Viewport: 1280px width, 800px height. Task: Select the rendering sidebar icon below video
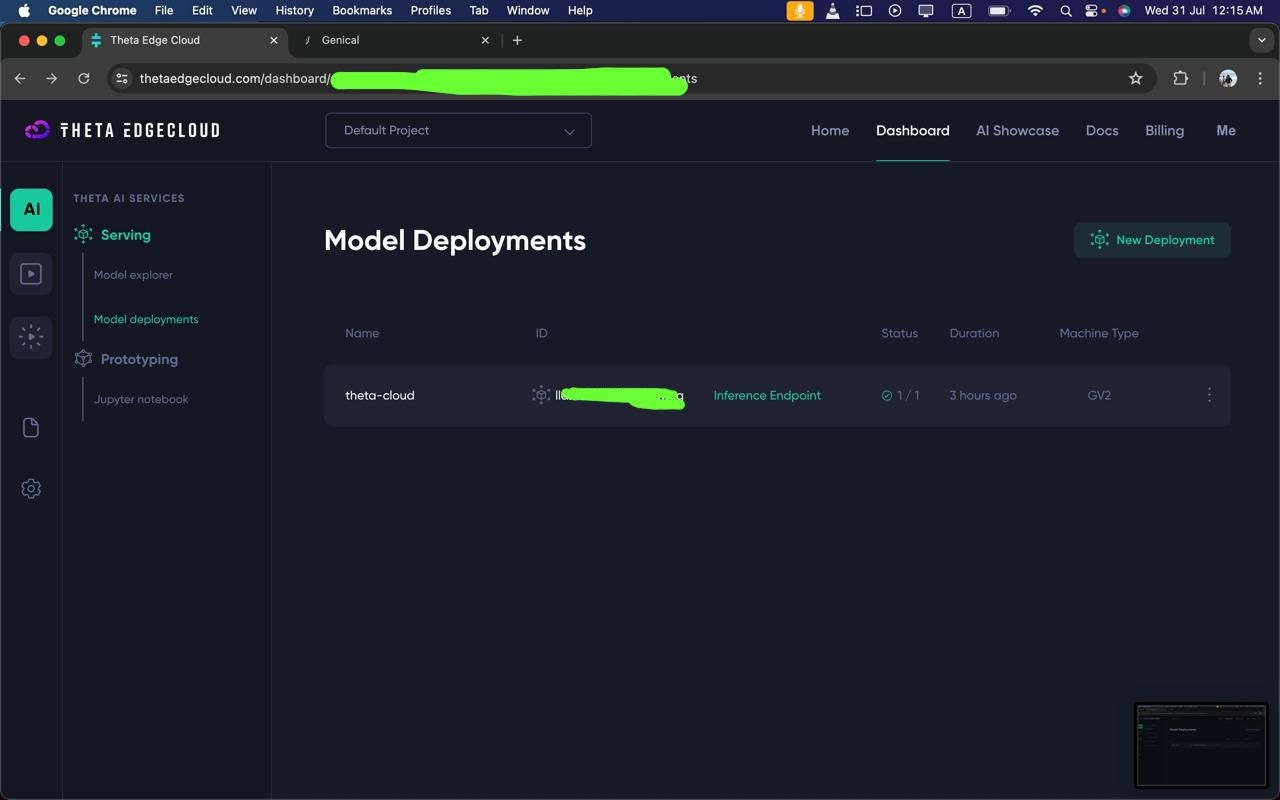coord(31,337)
